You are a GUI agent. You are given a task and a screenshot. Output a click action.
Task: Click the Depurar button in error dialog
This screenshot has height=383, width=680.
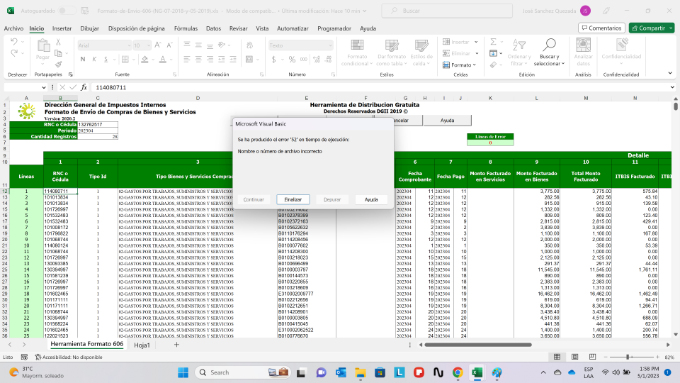coord(332,200)
